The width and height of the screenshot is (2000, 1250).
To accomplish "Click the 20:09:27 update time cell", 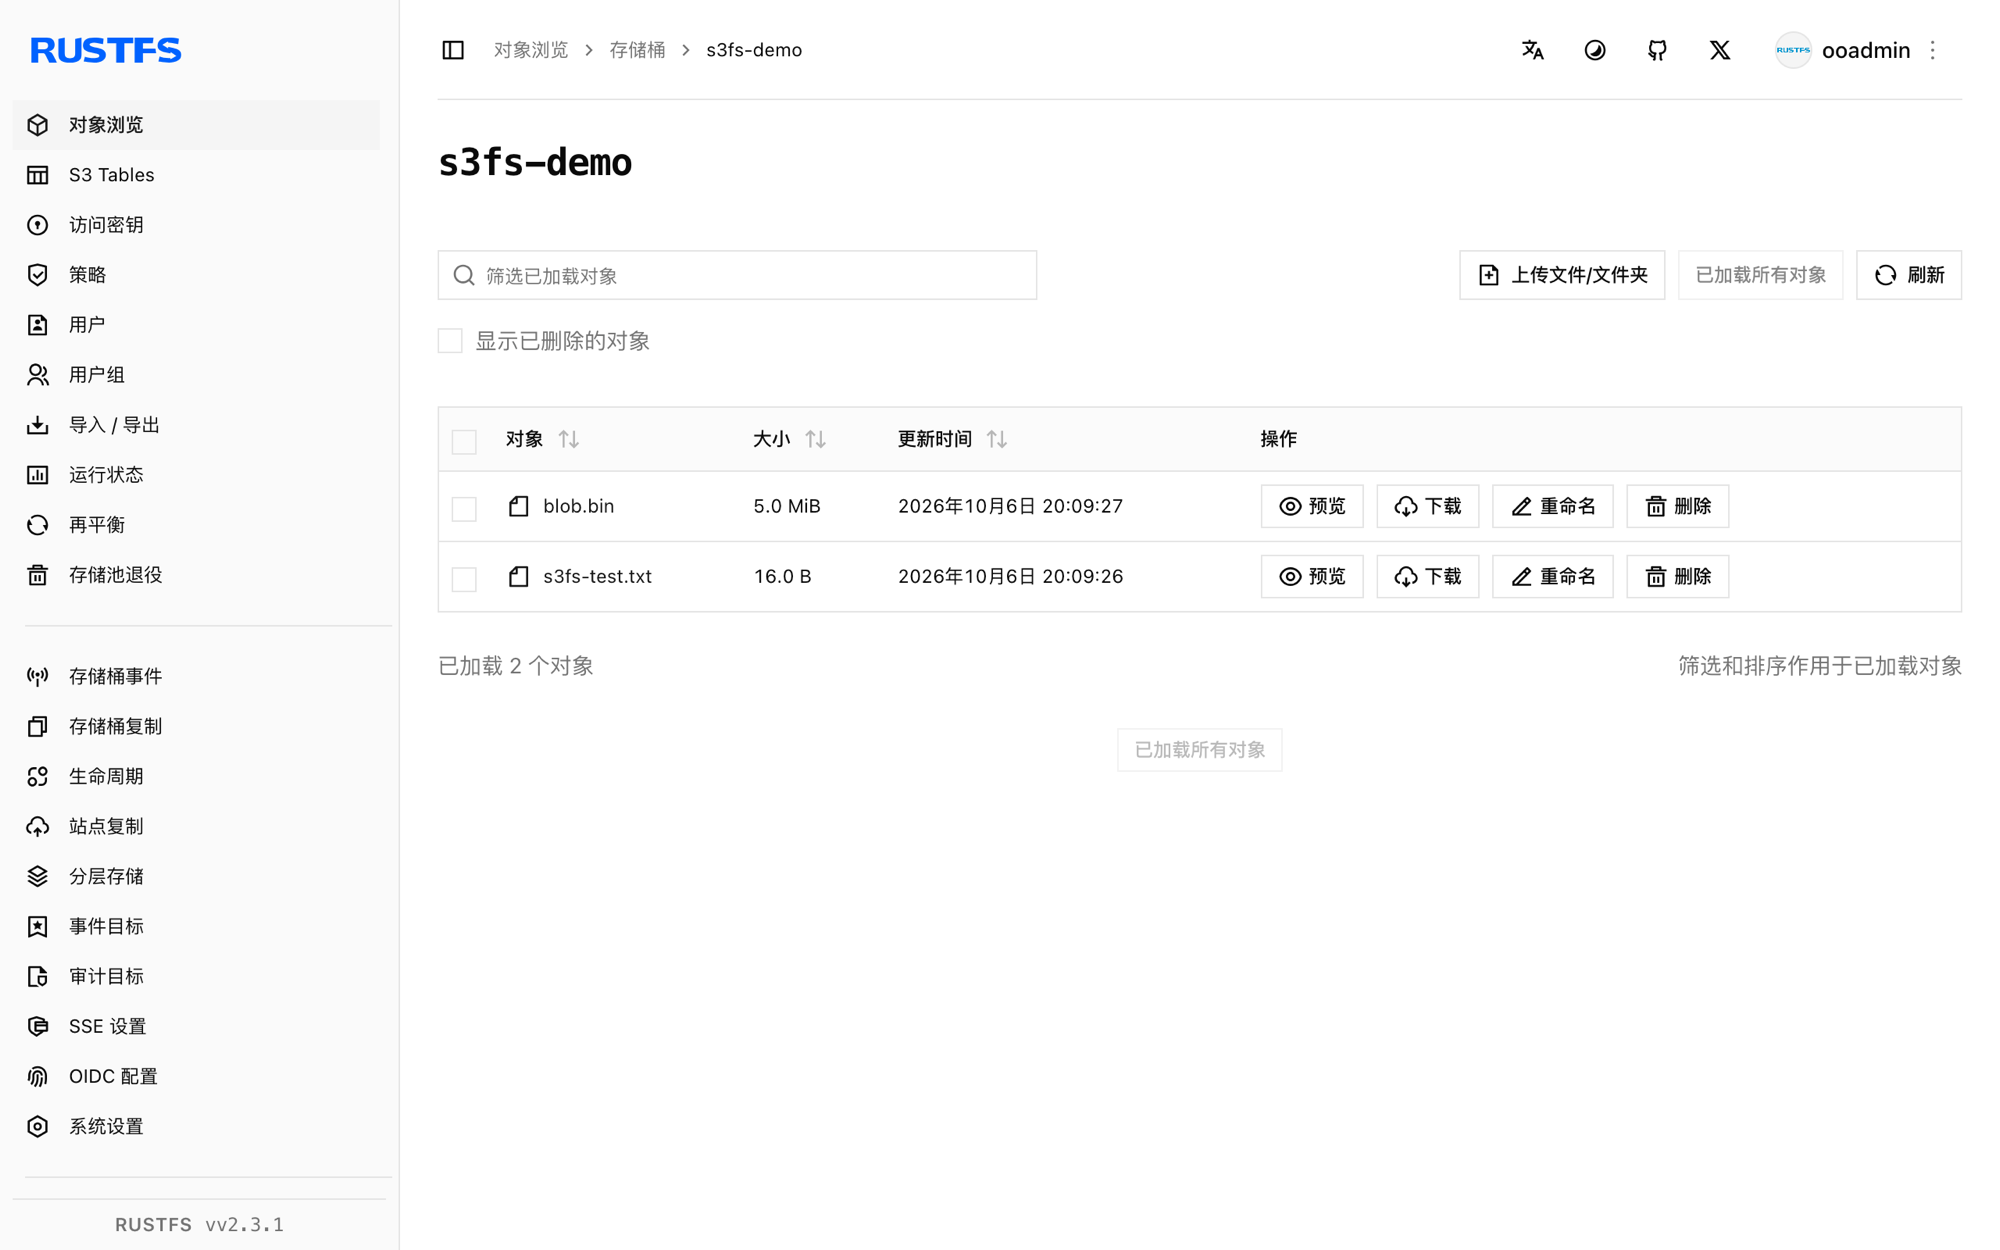I will [x=1011, y=506].
